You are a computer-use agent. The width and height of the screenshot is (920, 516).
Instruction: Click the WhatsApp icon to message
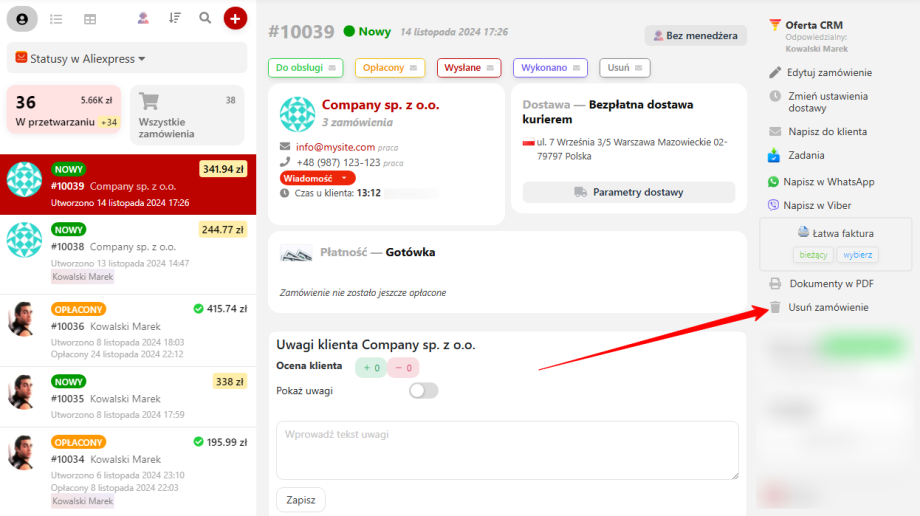[774, 182]
